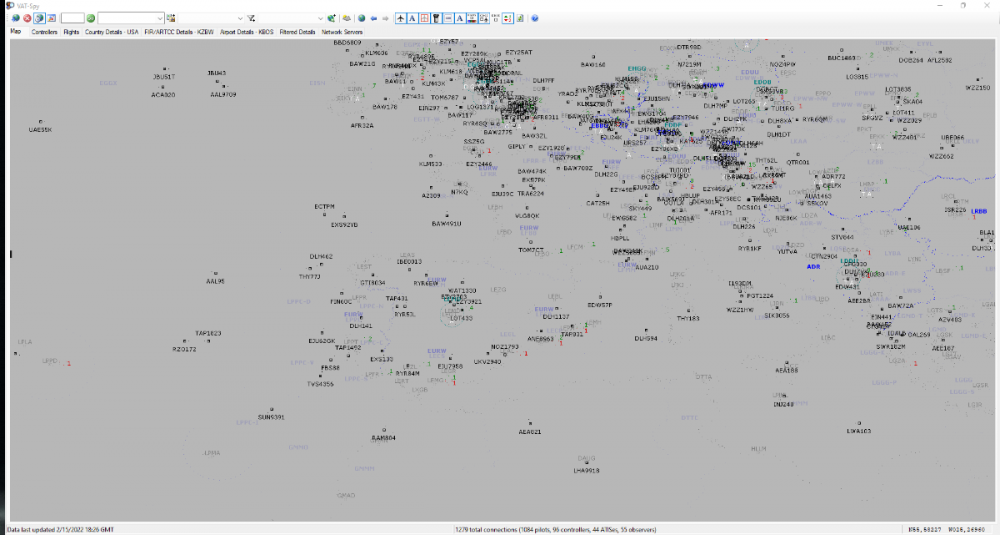Click the picture icon left of search box
1000x535 pixels.
click(52, 18)
